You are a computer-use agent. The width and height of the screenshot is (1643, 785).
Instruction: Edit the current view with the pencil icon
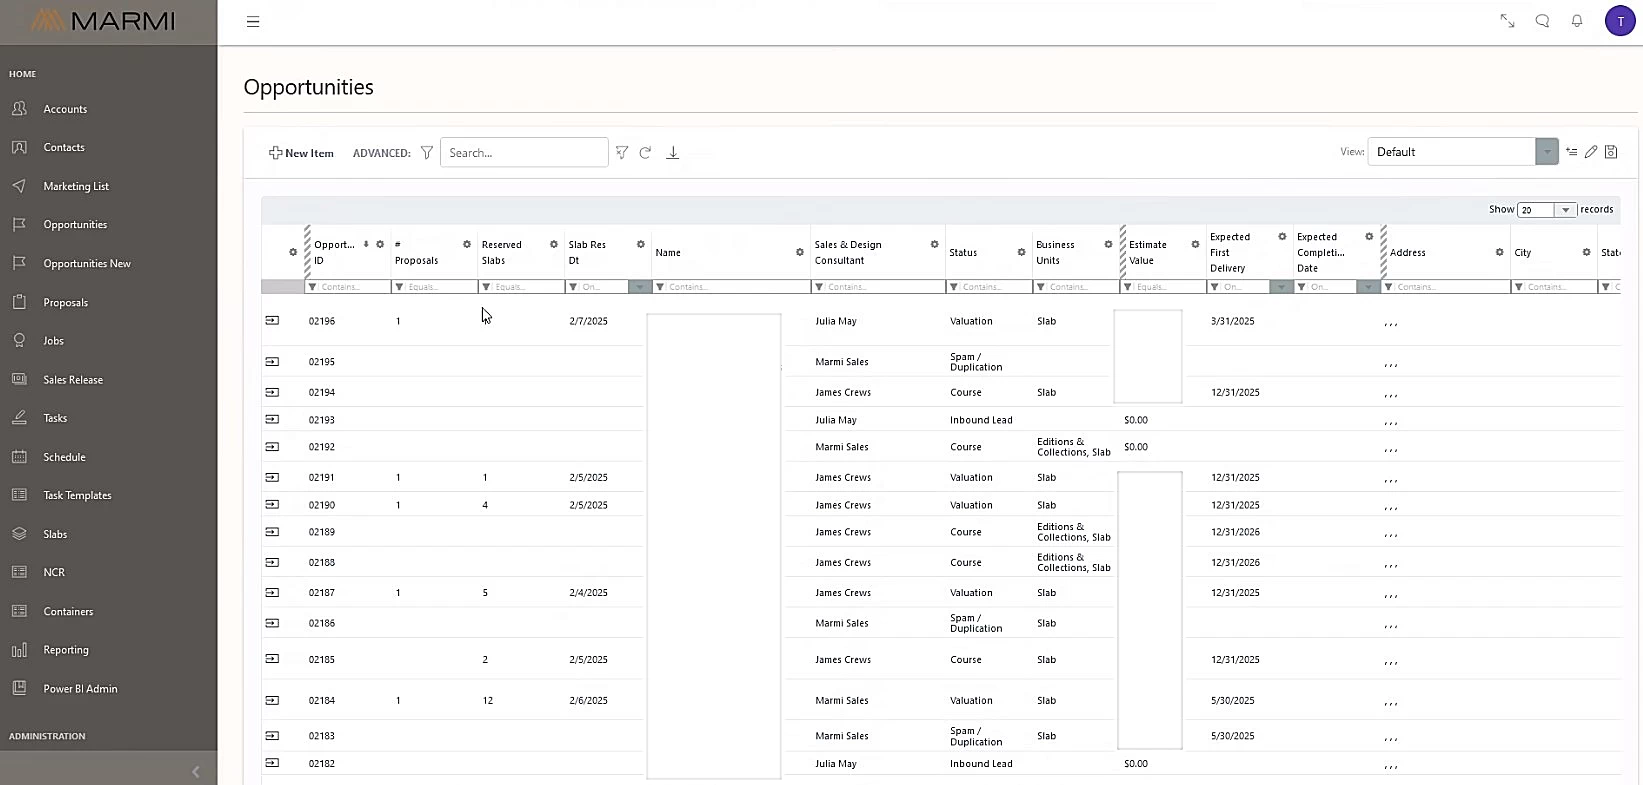click(x=1591, y=152)
